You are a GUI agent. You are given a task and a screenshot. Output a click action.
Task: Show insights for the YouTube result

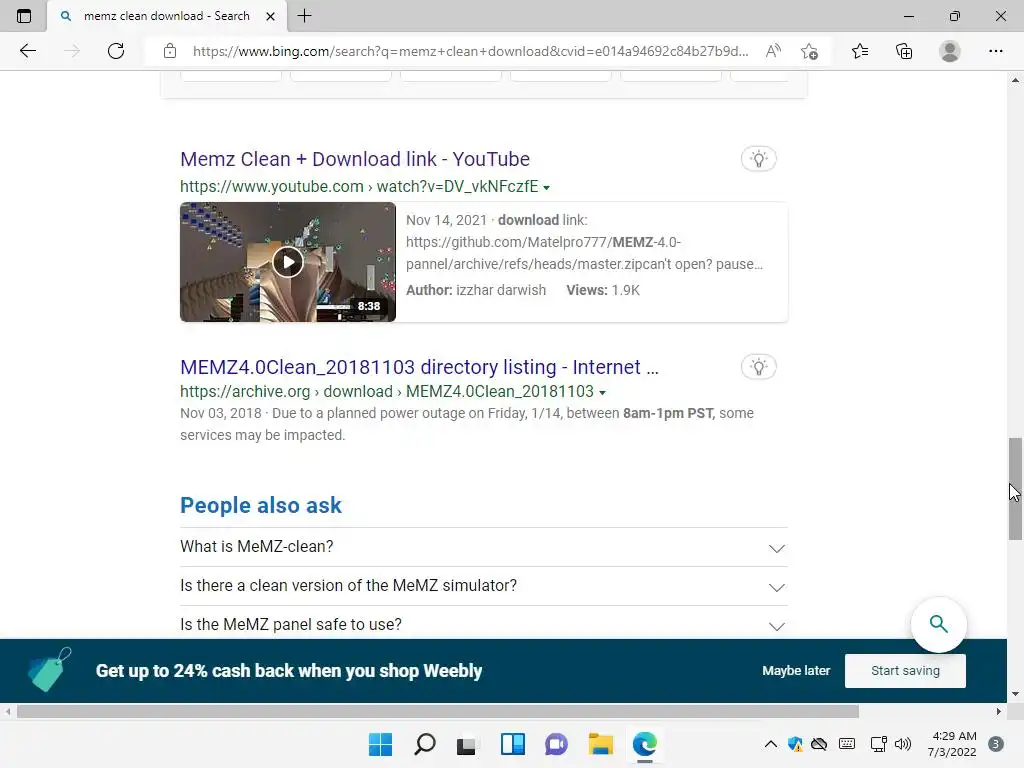tap(758, 159)
